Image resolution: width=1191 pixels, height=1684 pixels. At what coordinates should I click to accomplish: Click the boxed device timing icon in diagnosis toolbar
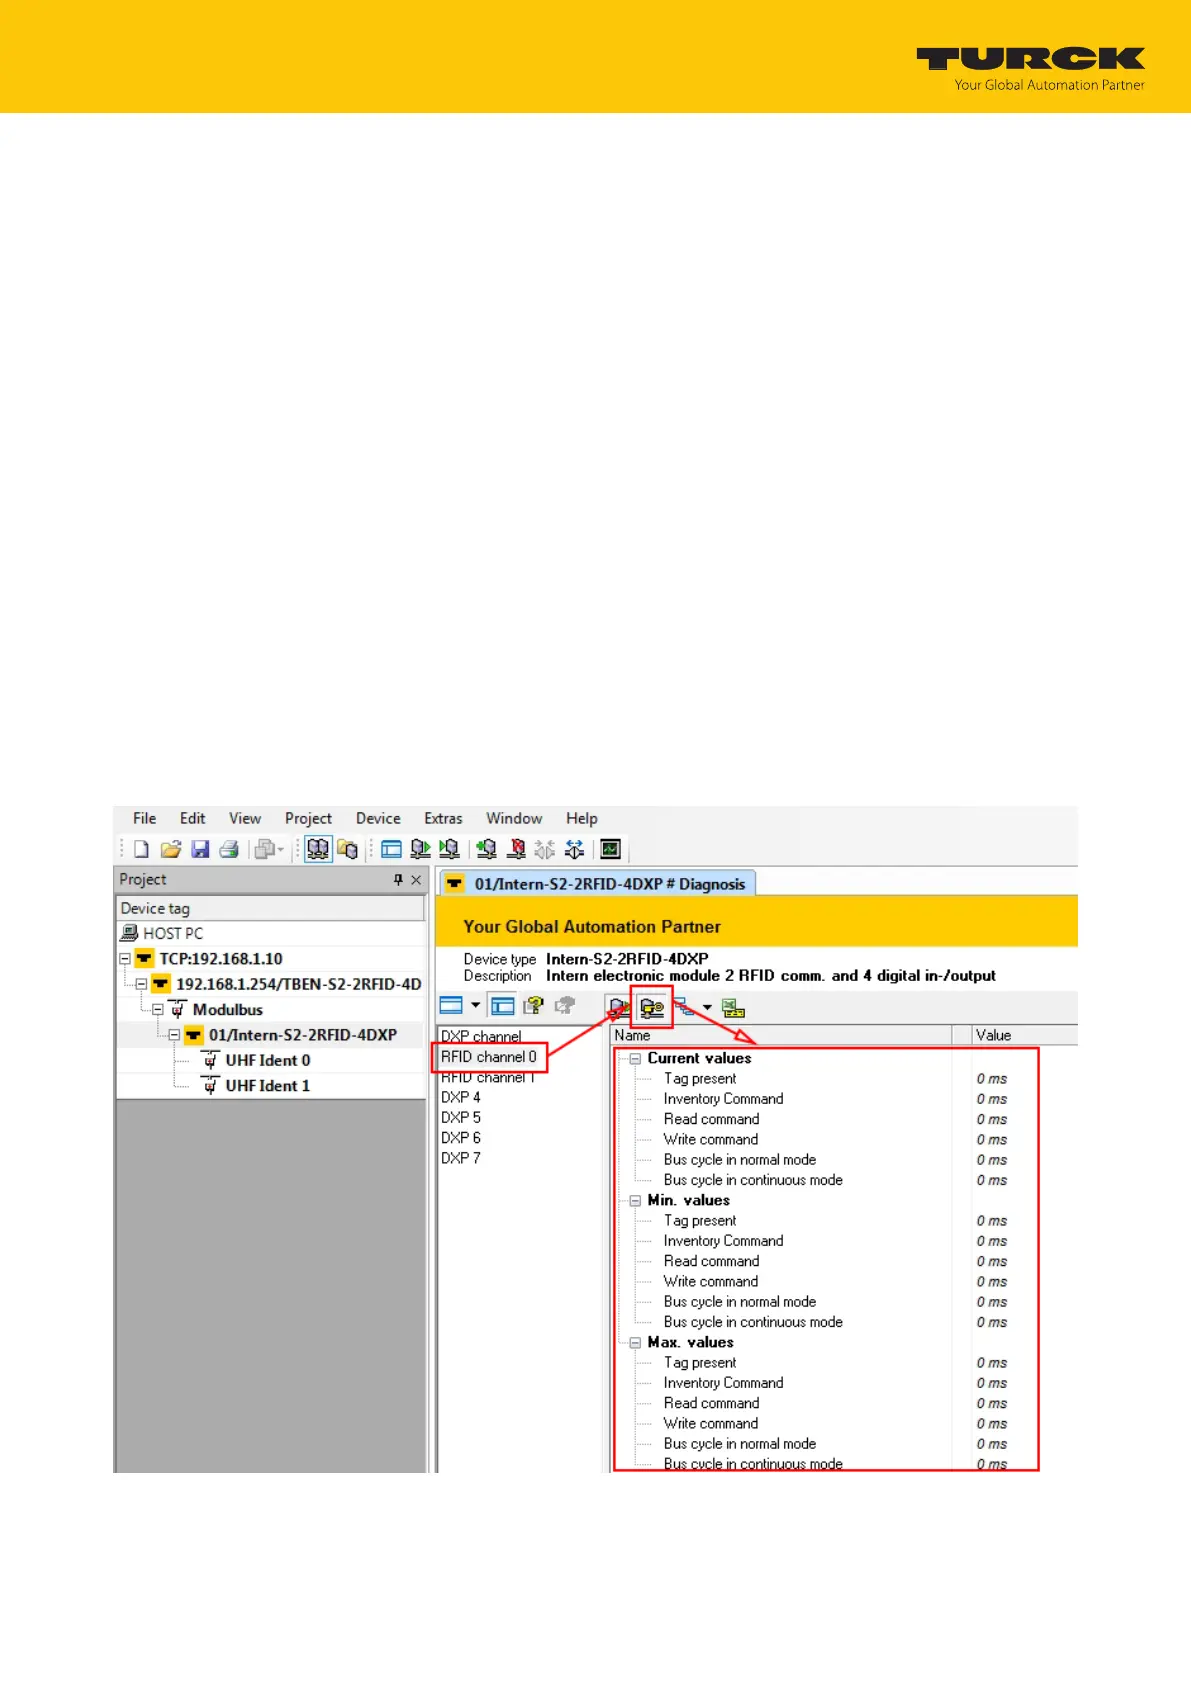point(652,1008)
